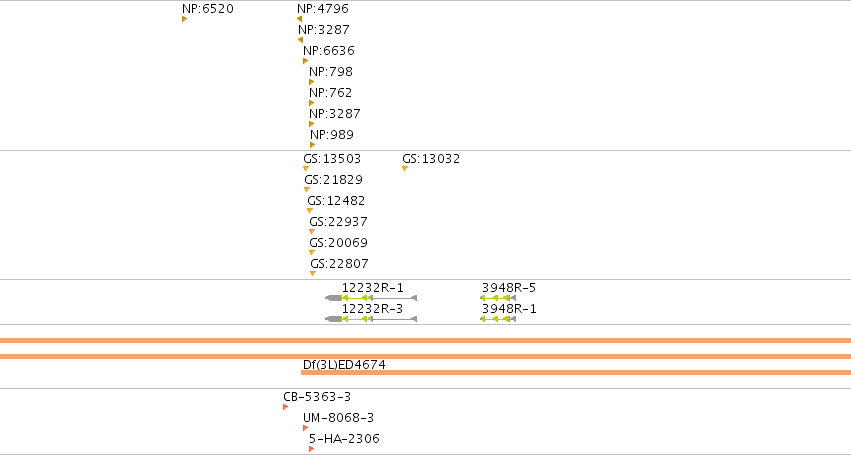Click the insertion marker under GS:20069
This screenshot has height=455, width=851.
312,253
